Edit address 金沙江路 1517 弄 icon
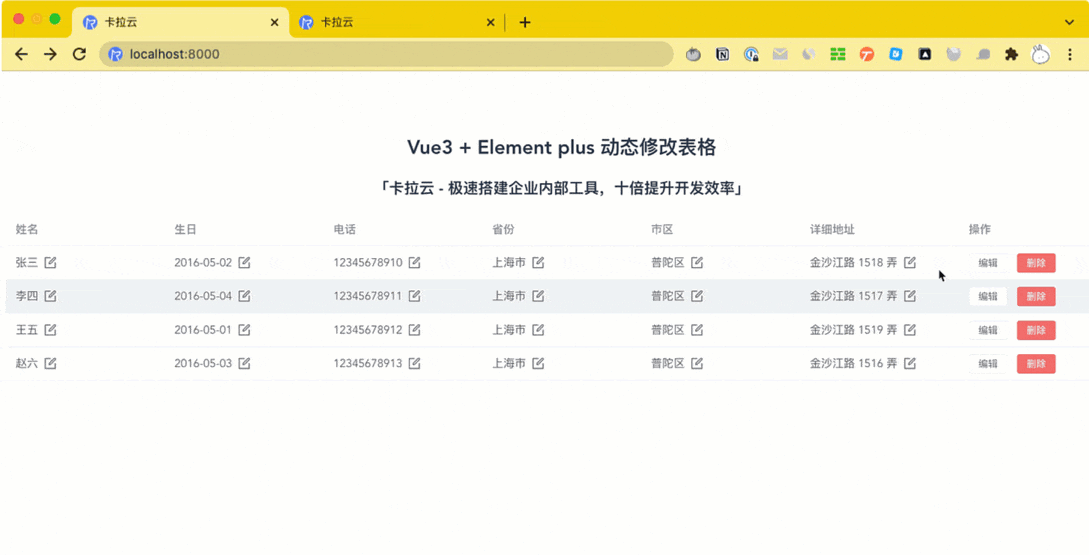 click(x=909, y=296)
